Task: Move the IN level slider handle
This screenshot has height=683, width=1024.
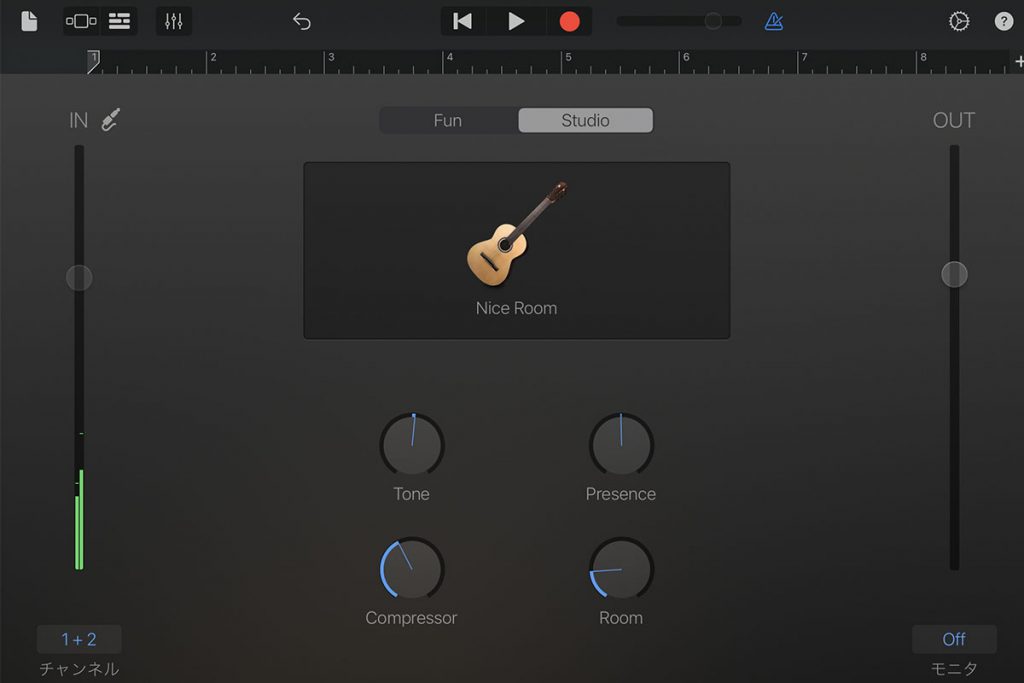Action: 79,278
